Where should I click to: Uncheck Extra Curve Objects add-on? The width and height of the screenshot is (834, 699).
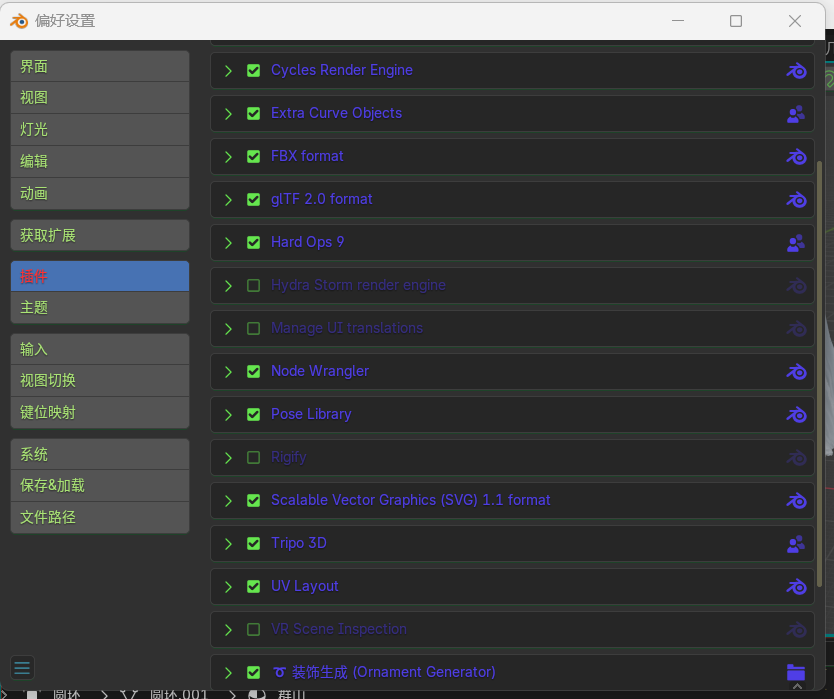254,113
